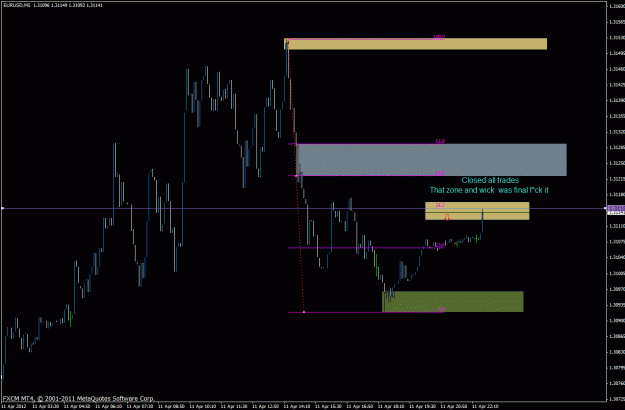Click the 11 Apr 2012 date label

[x=14, y=406]
